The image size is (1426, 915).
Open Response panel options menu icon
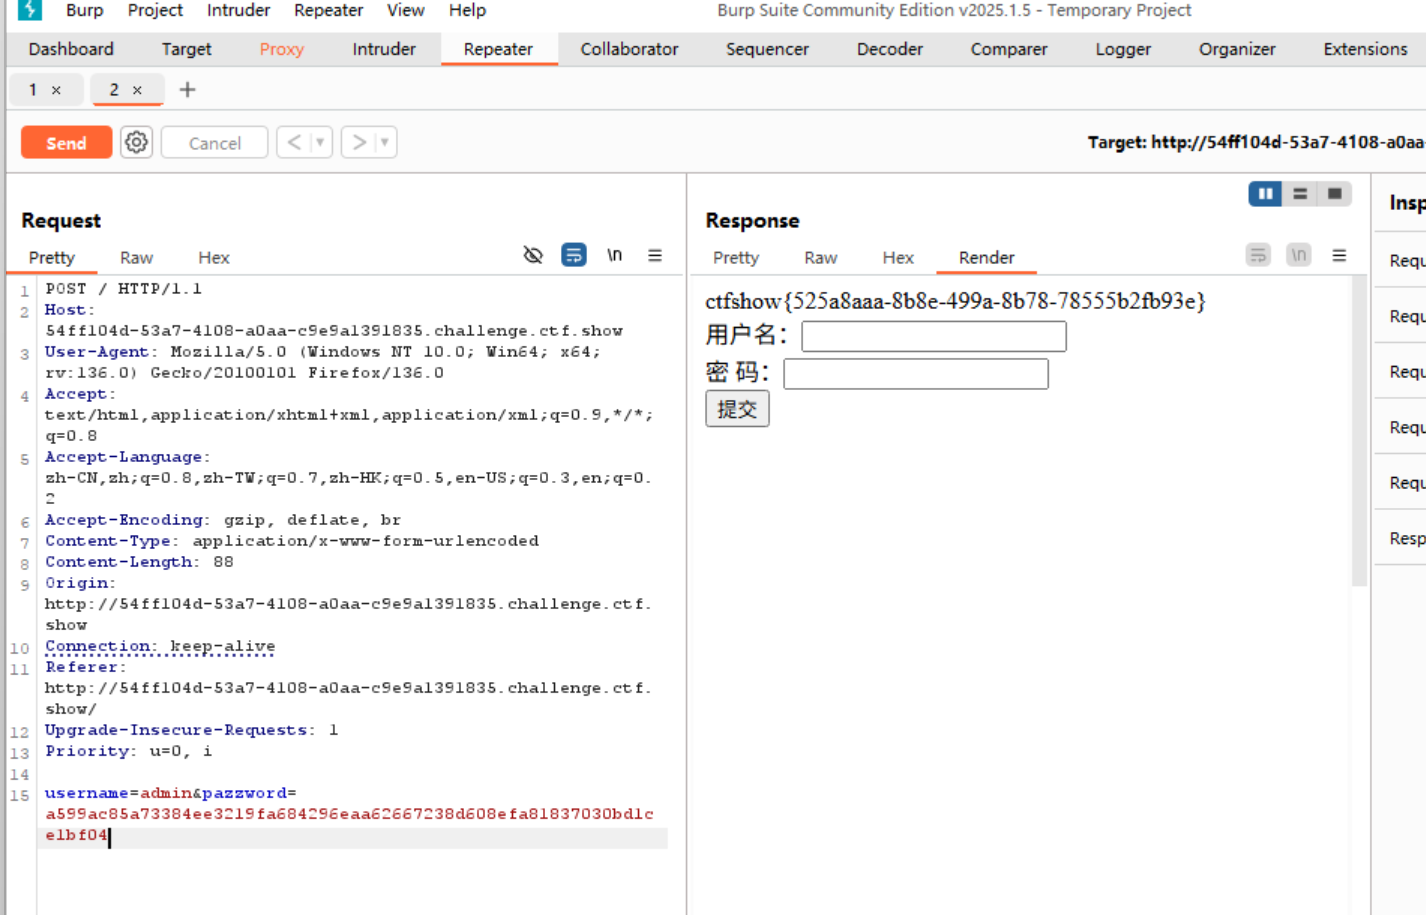[x=1339, y=255]
